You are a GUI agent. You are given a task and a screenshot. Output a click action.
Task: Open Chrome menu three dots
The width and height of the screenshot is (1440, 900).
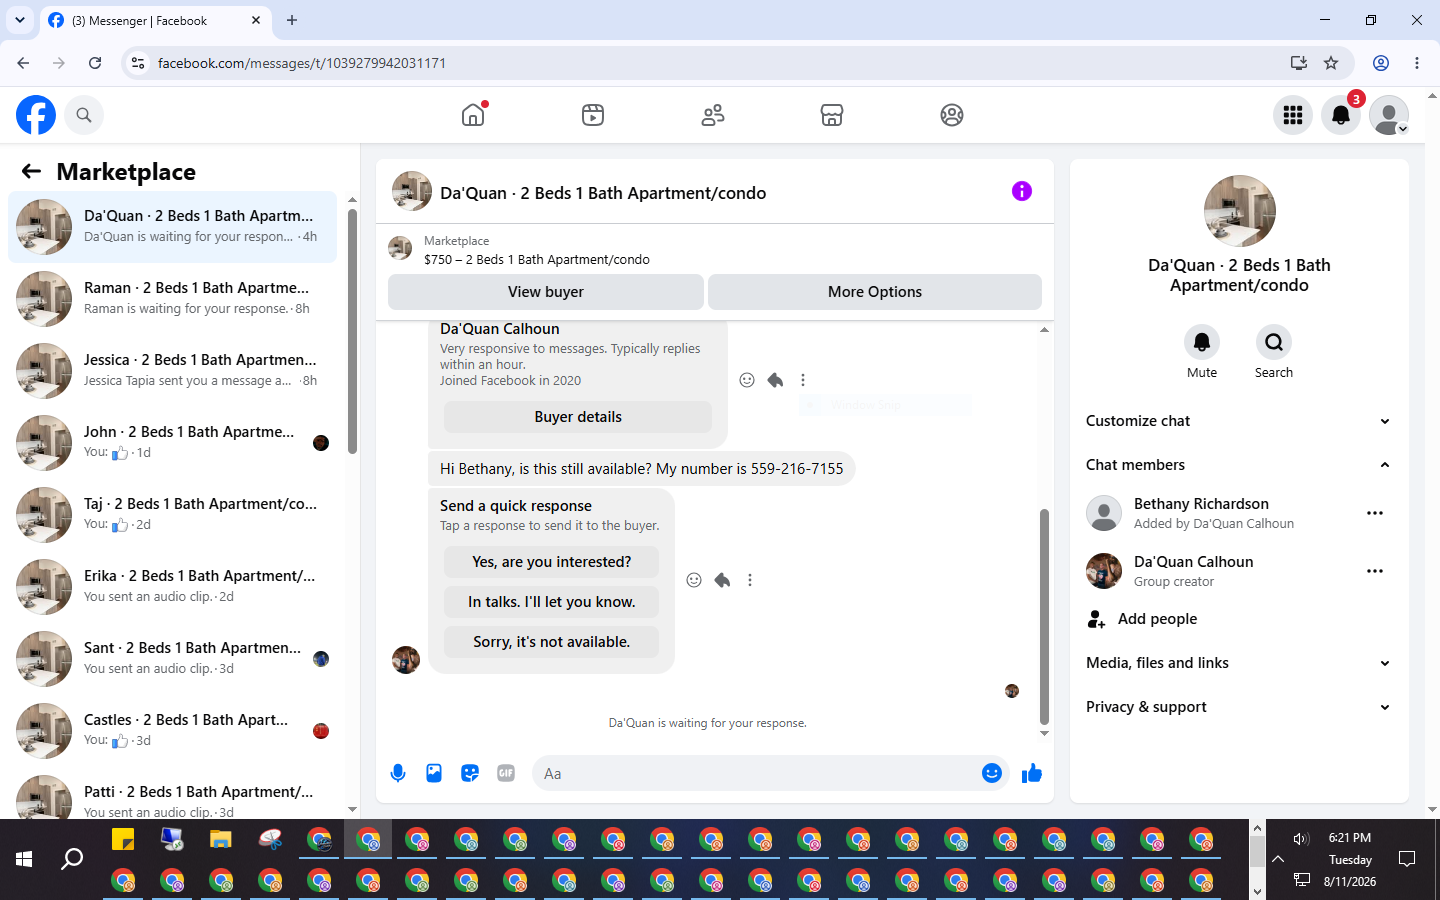click(1417, 63)
